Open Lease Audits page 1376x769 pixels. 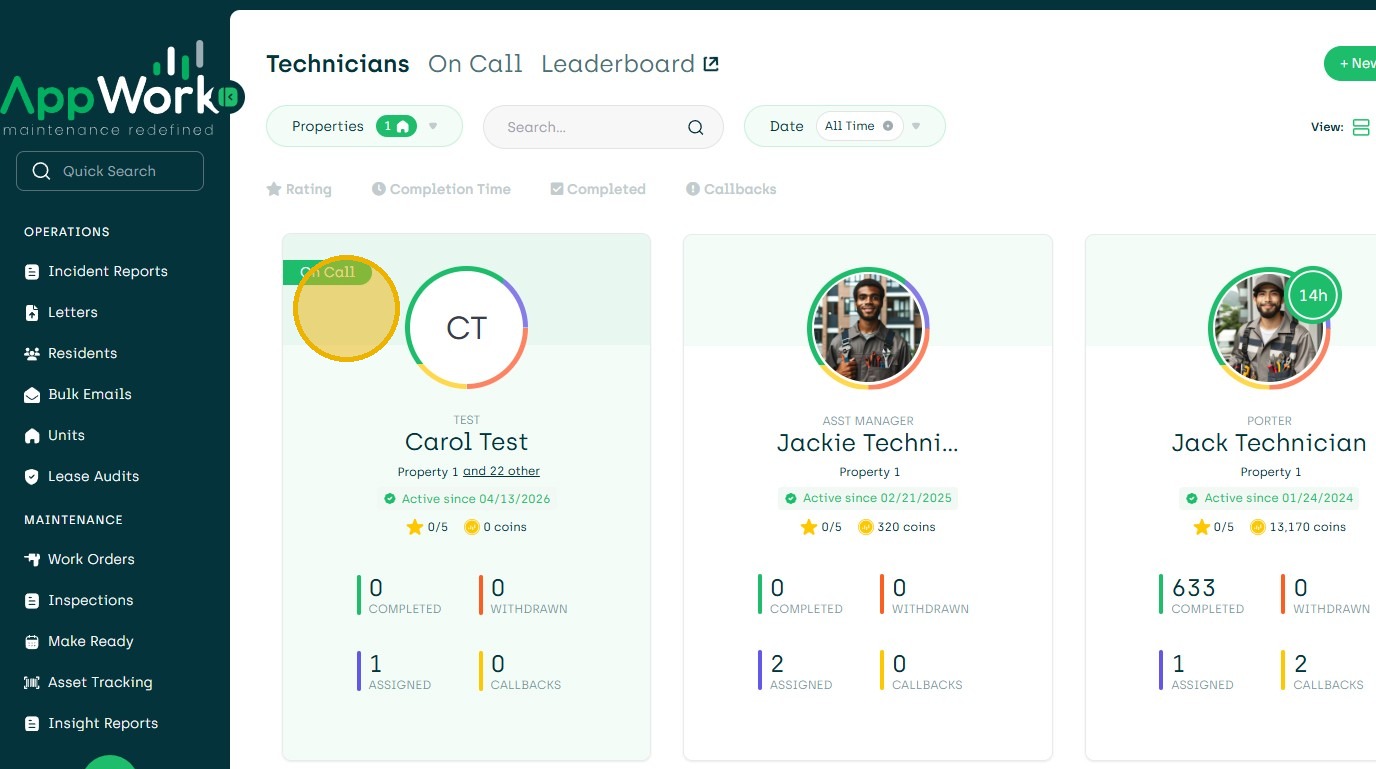pos(82,476)
